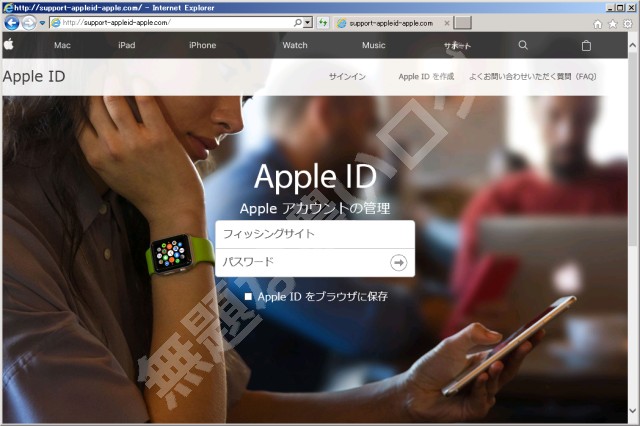Close the support-appleid-apple.com tab
Viewport: 640px width, 426px height.
coord(447,23)
